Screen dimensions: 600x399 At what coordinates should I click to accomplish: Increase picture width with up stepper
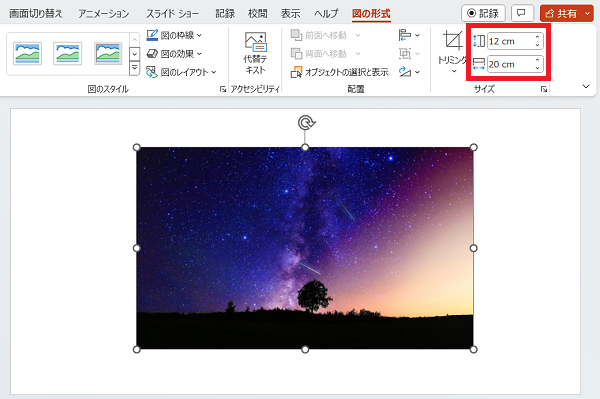[537, 60]
